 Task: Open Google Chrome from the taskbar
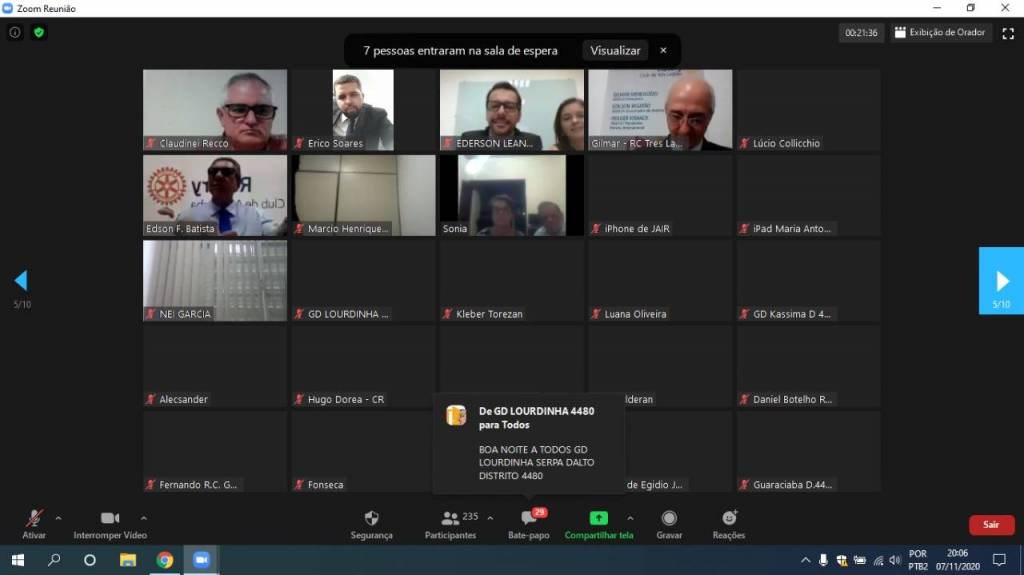coord(165,560)
